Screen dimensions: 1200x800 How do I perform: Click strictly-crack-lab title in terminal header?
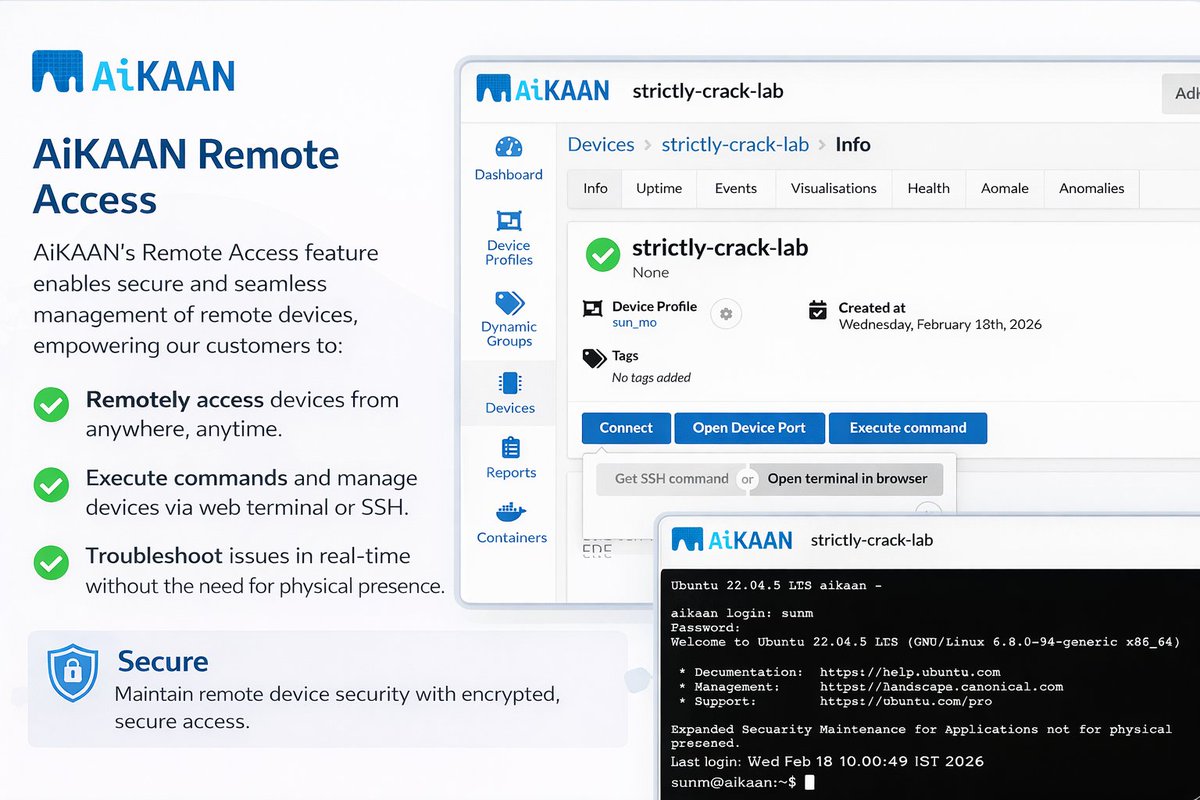click(872, 540)
